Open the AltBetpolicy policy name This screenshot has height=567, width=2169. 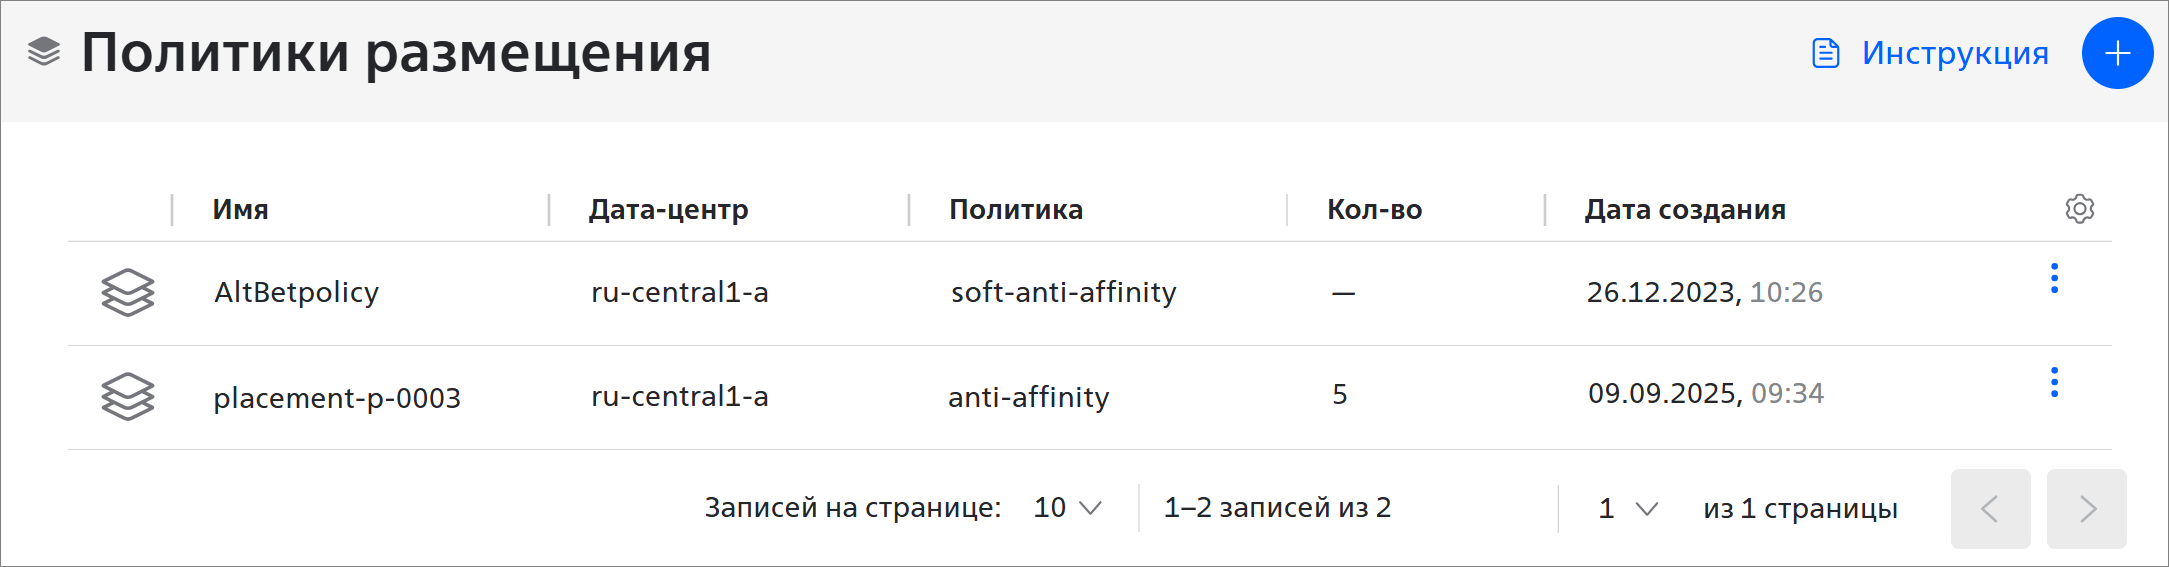tap(296, 293)
